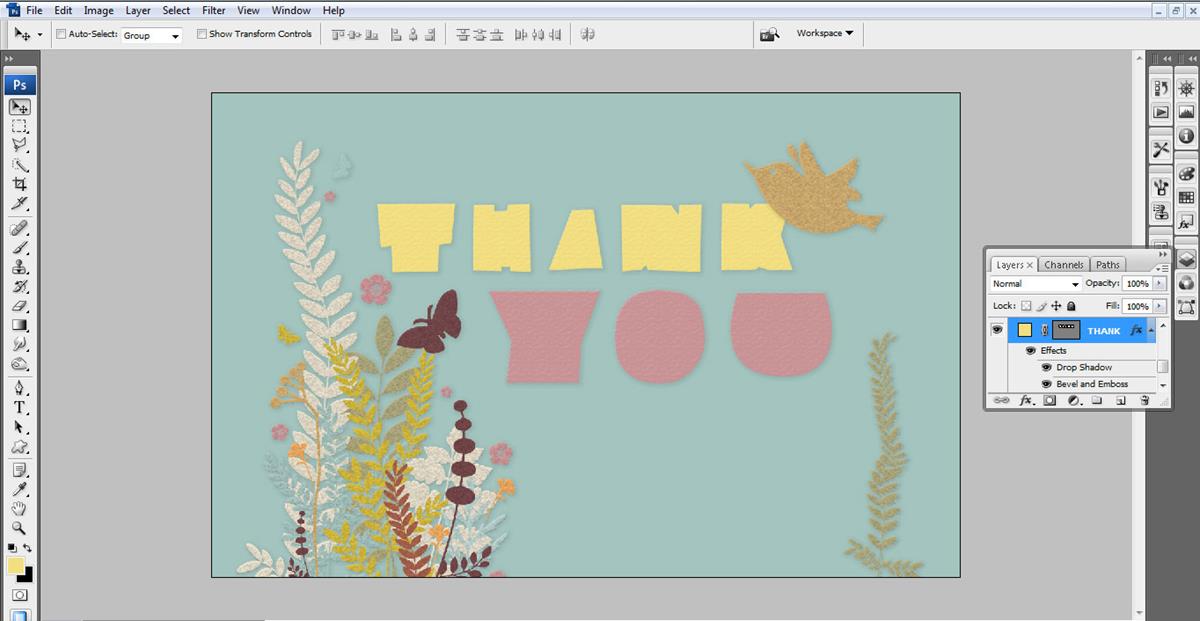Hide the Drop Shadow effect

(1046, 367)
